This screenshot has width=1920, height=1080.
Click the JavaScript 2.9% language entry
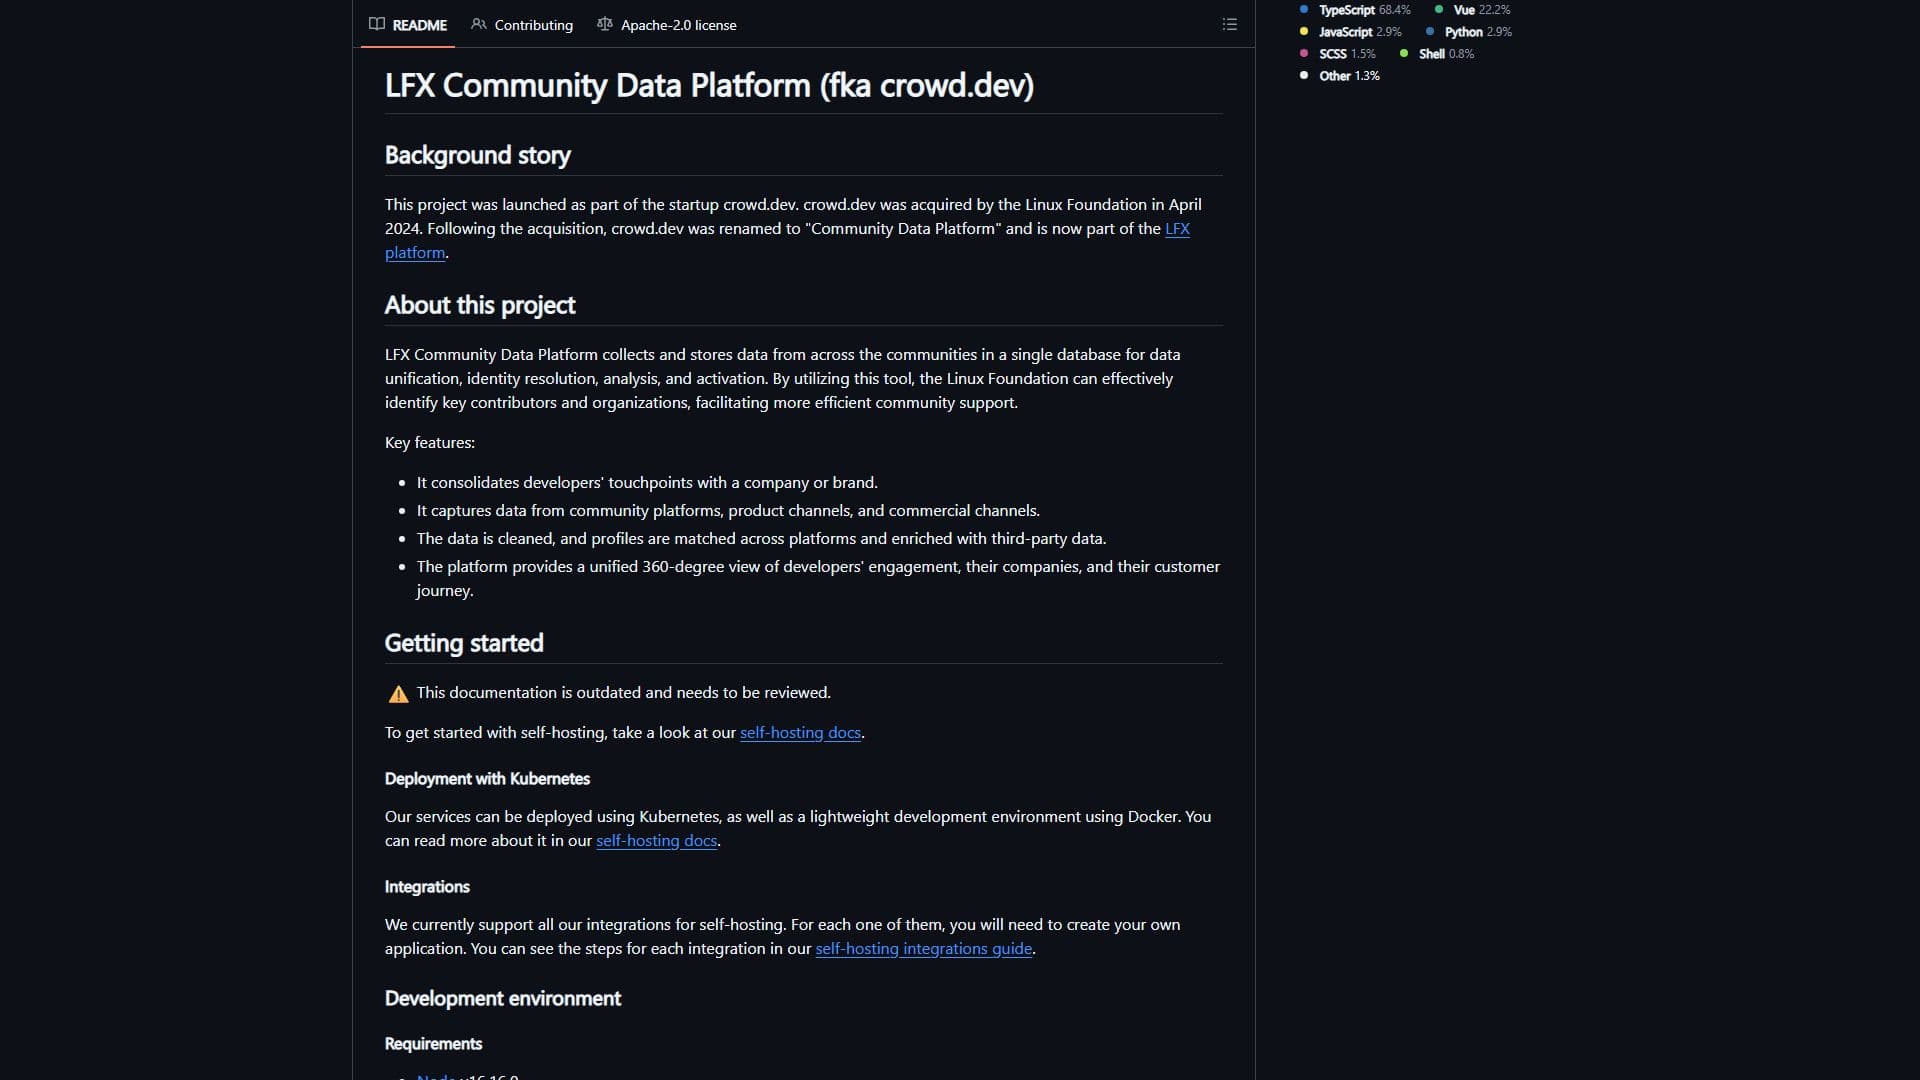[1351, 32]
